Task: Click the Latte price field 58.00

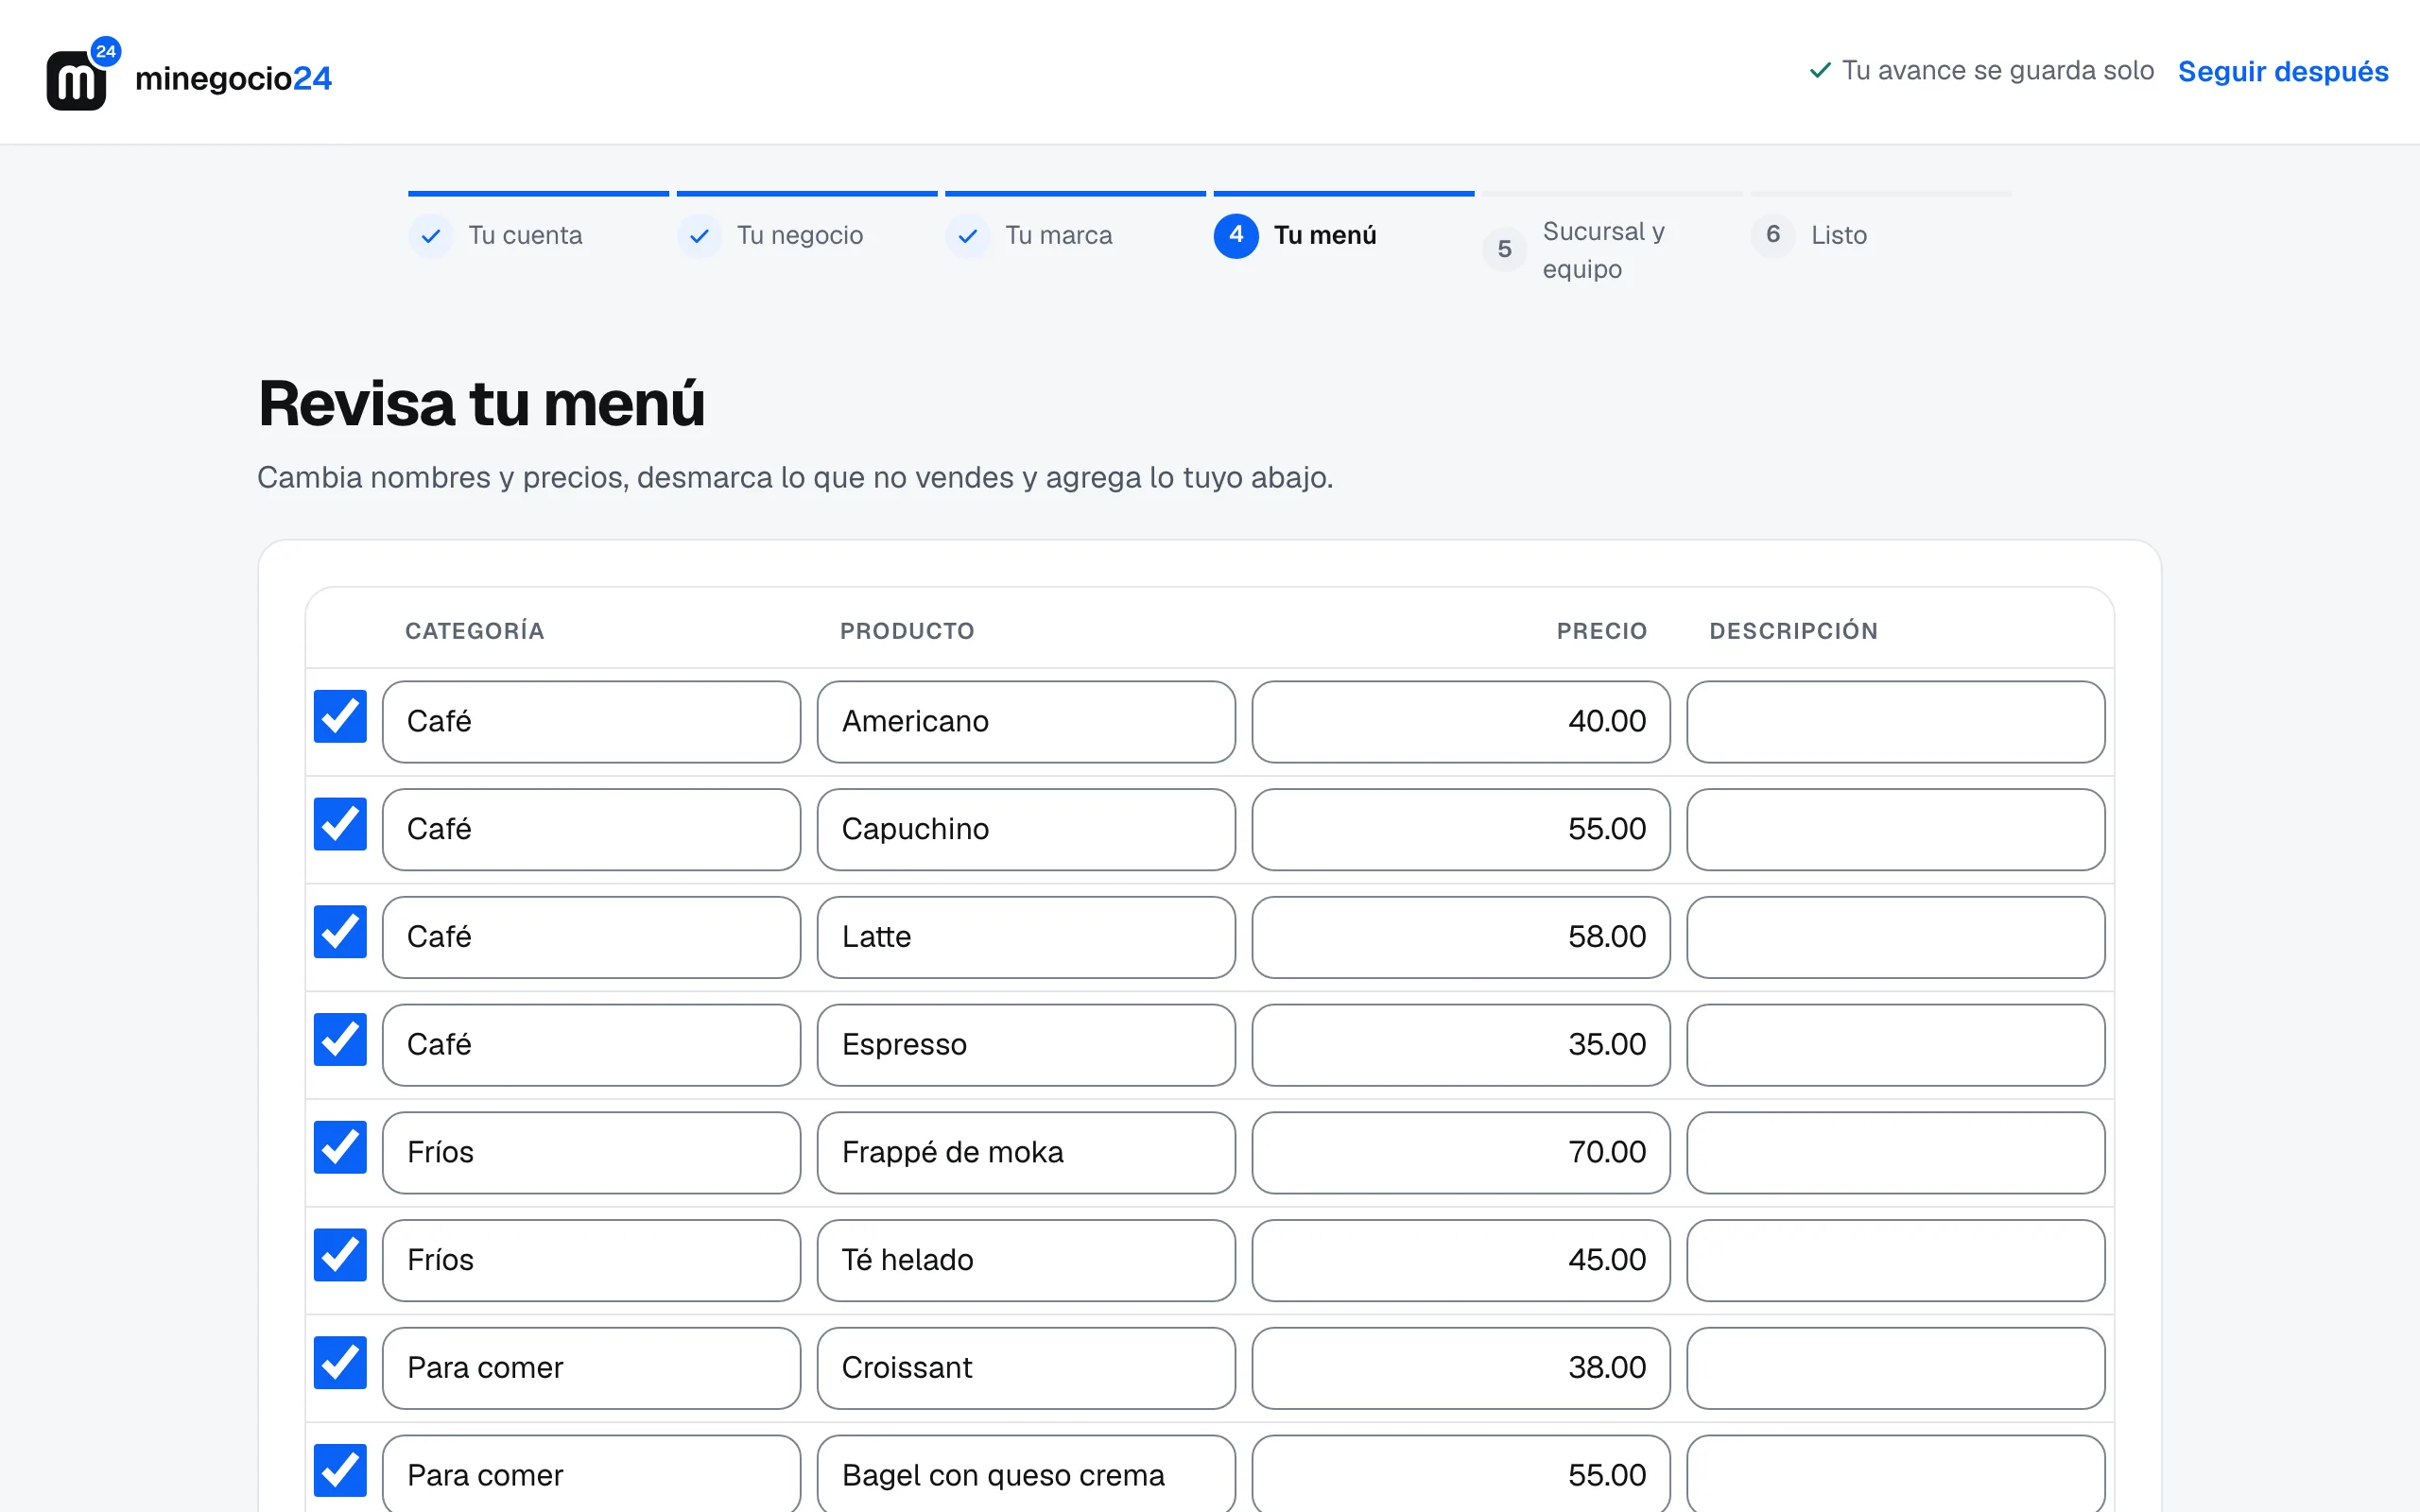Action: point(1461,938)
